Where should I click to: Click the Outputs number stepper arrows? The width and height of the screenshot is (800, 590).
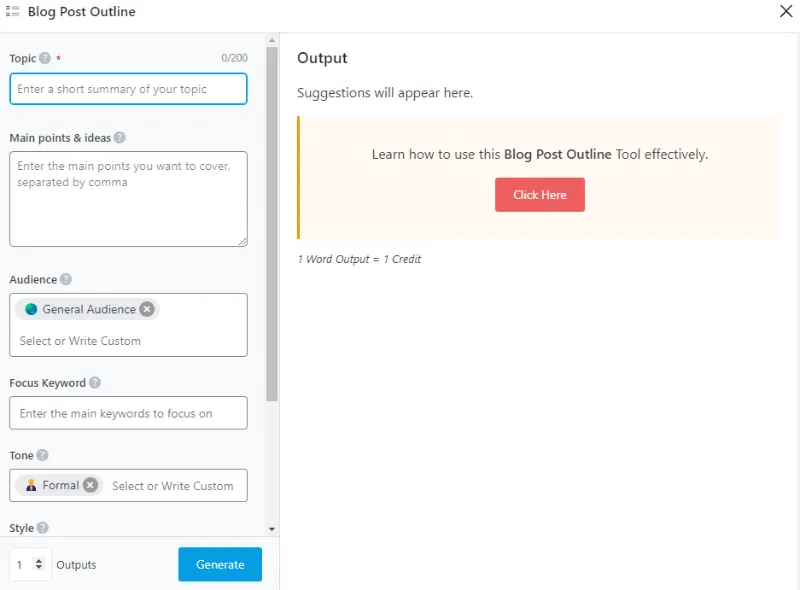click(x=39, y=565)
